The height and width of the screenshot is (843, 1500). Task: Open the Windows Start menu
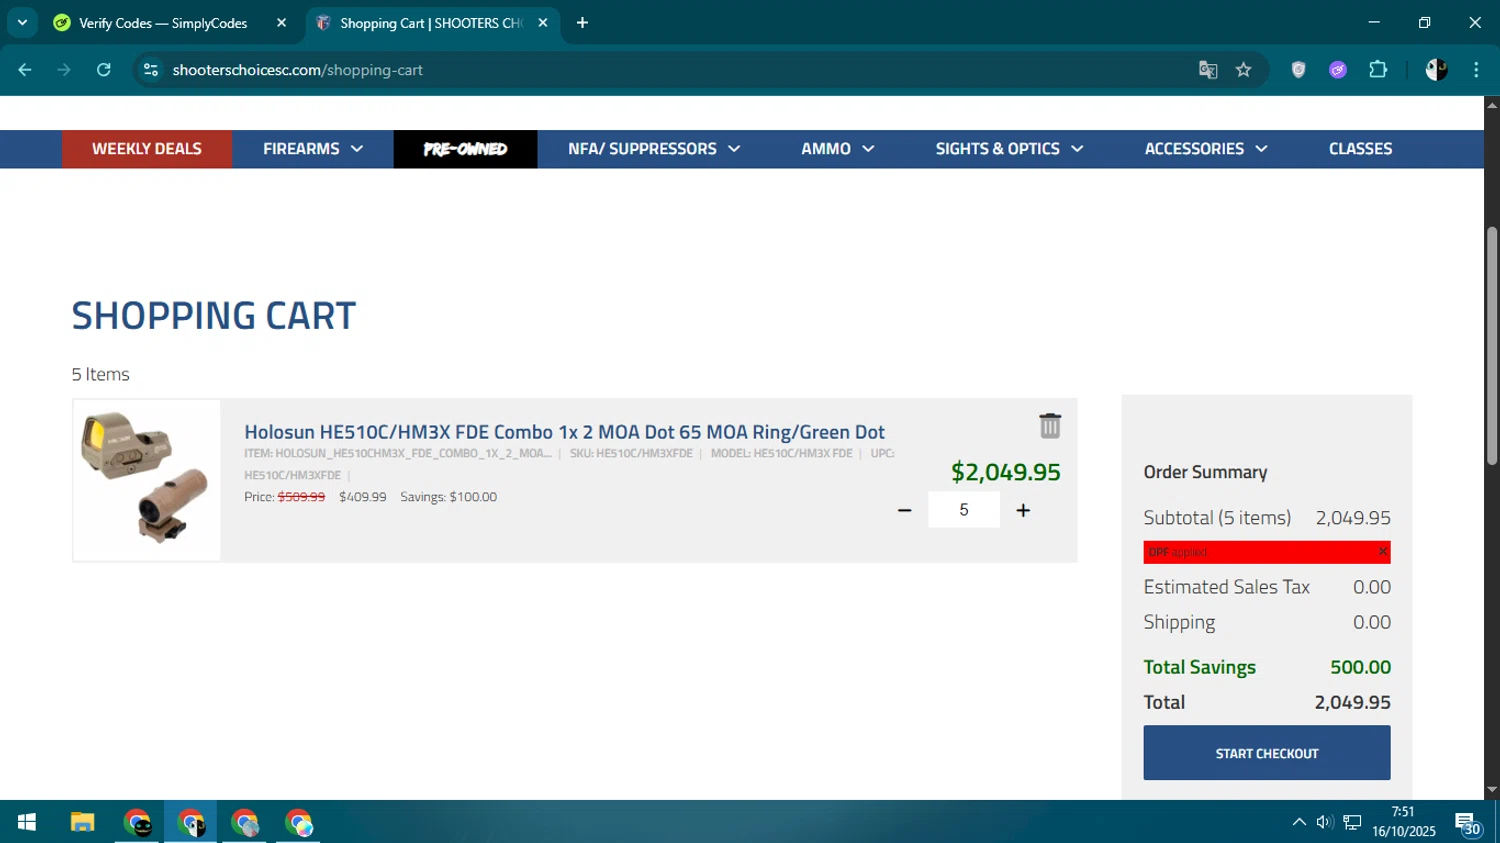tap(27, 822)
